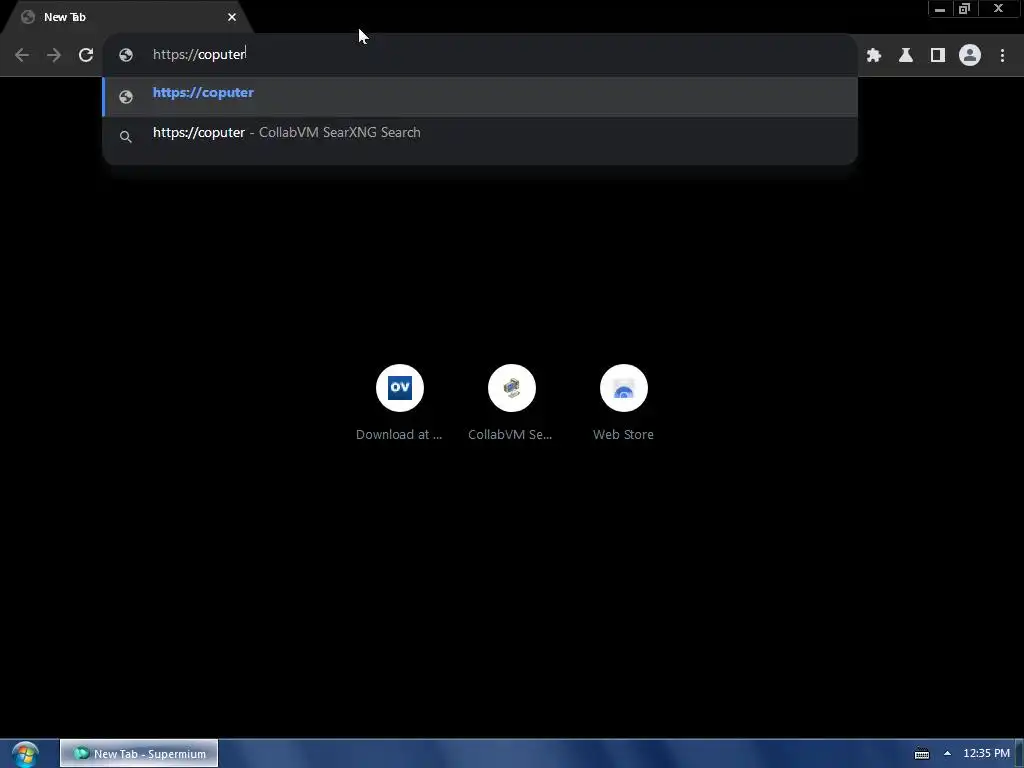Close the New Tab tab
Viewport: 1024px width, 768px height.
click(x=232, y=17)
